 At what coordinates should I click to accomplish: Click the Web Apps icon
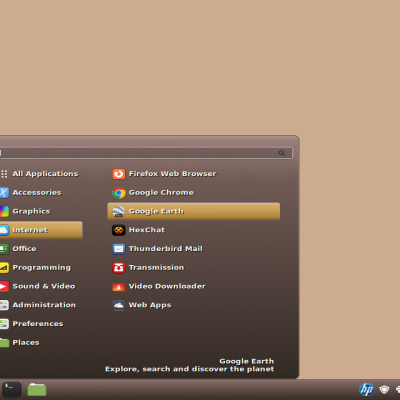click(x=119, y=305)
